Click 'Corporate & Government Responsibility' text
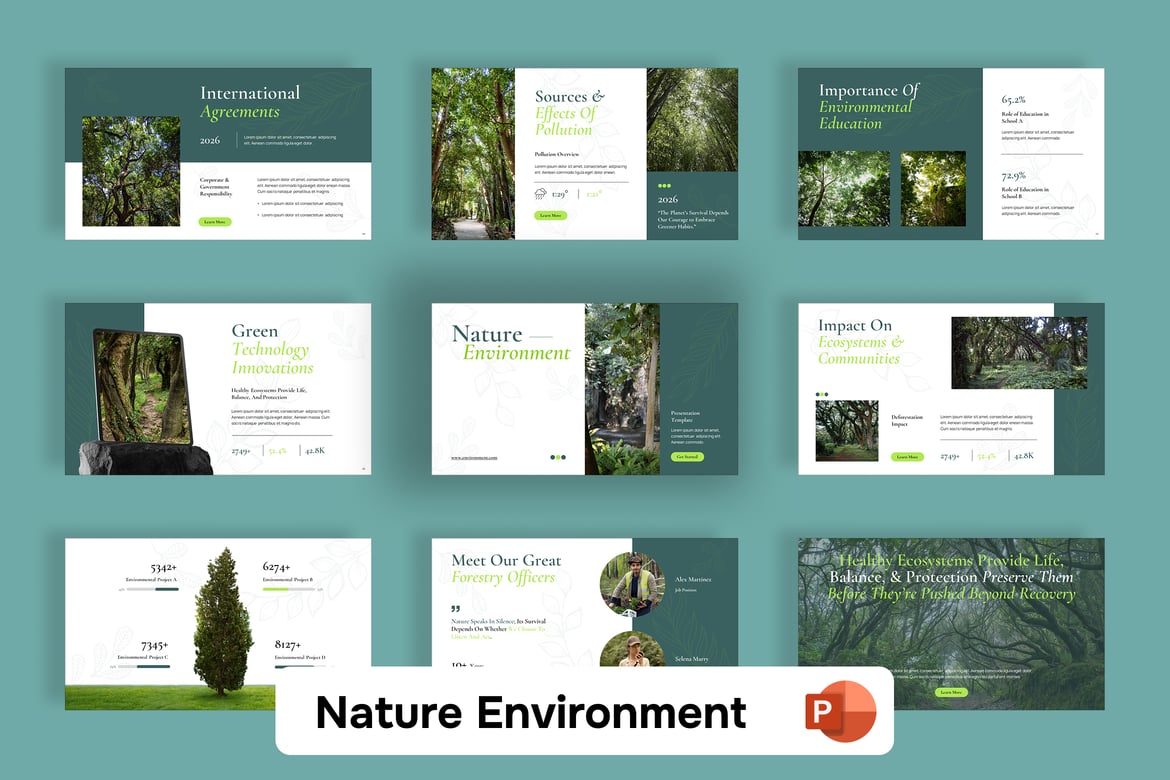This screenshot has height=780, width=1170. click(x=216, y=187)
